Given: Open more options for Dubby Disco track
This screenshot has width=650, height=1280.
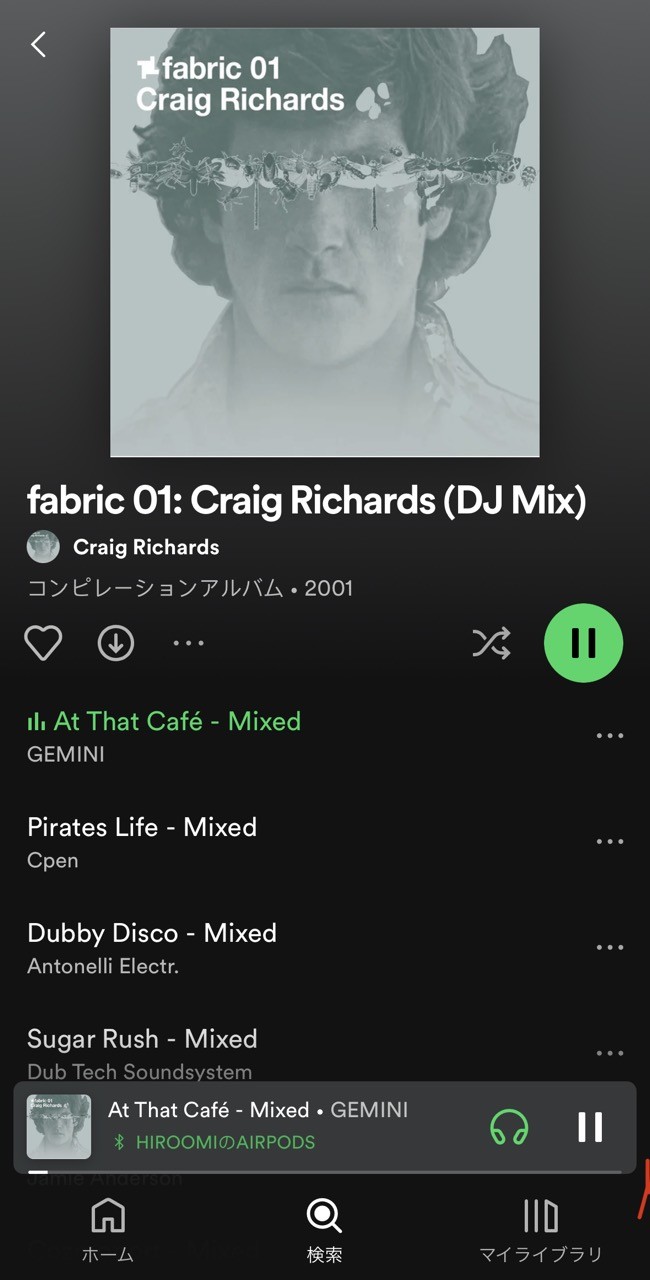Looking at the screenshot, I should point(610,948).
